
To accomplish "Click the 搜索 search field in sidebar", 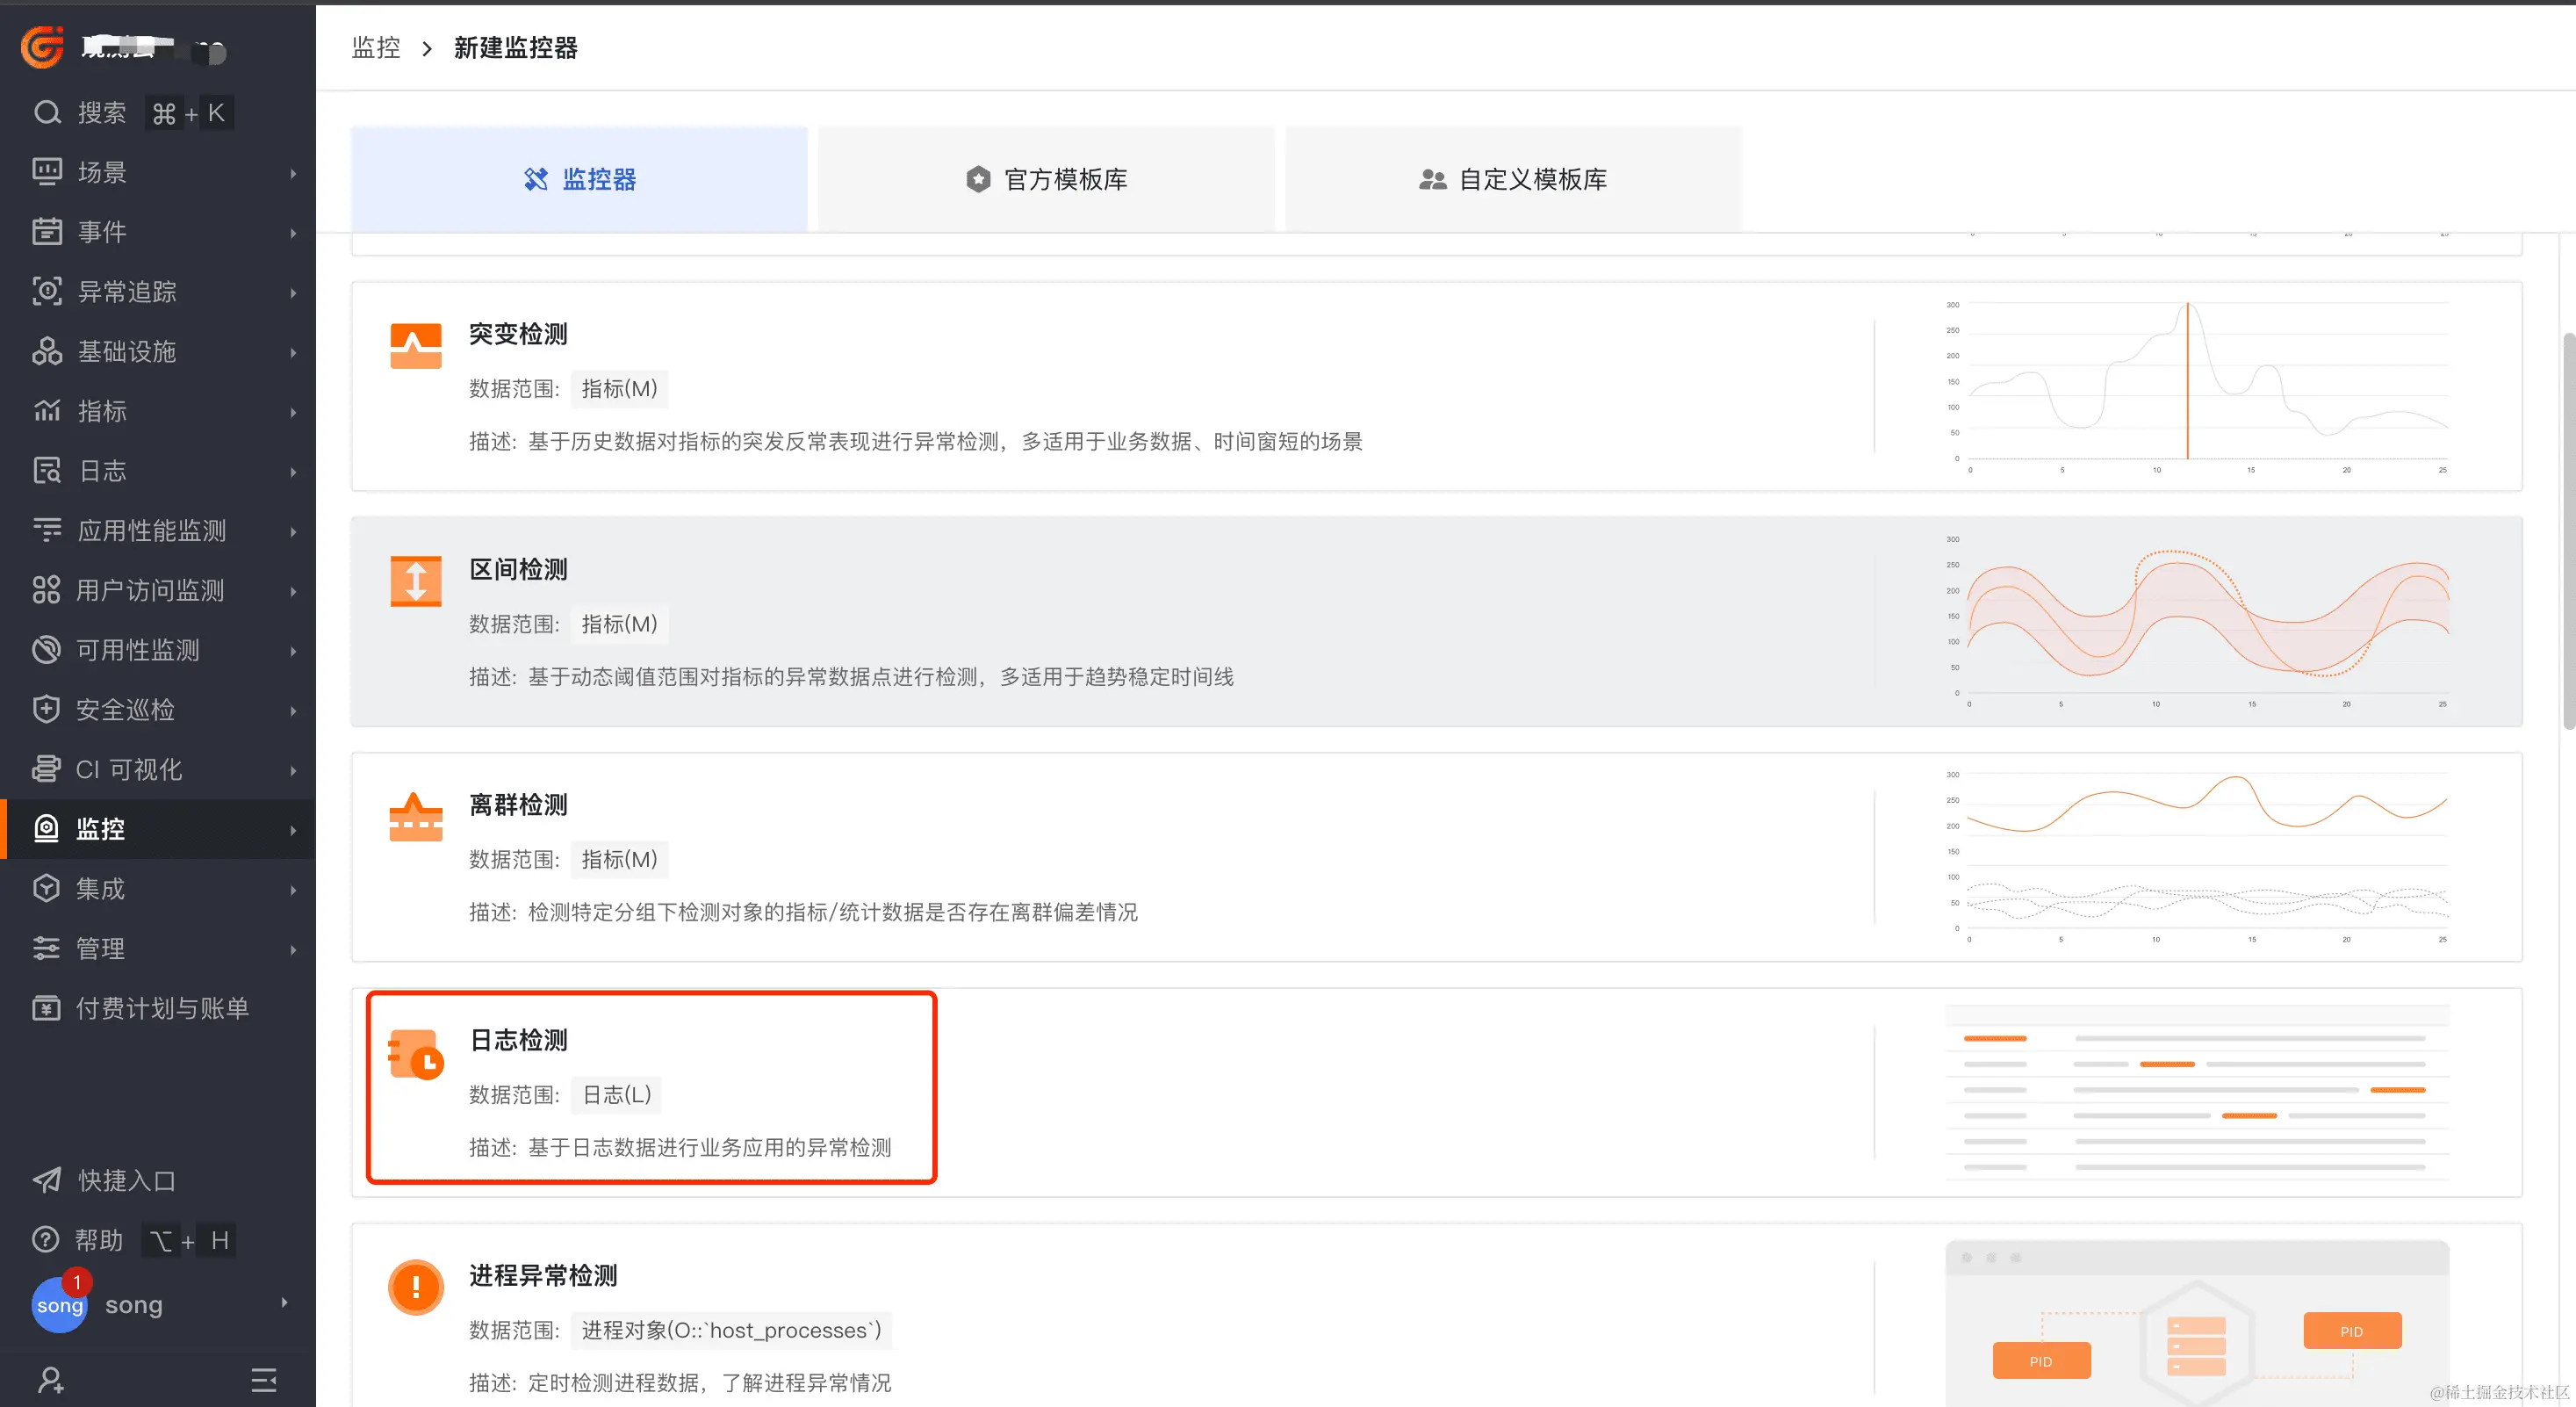I will click(102, 113).
